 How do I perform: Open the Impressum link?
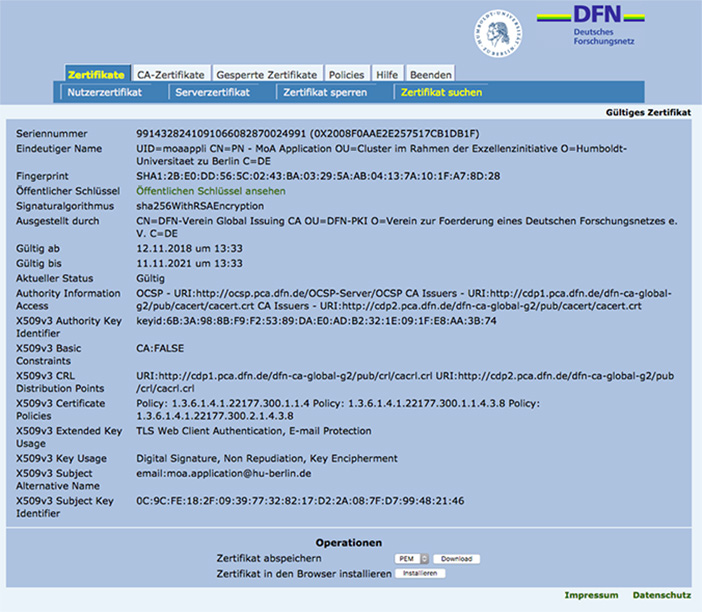tap(591, 595)
